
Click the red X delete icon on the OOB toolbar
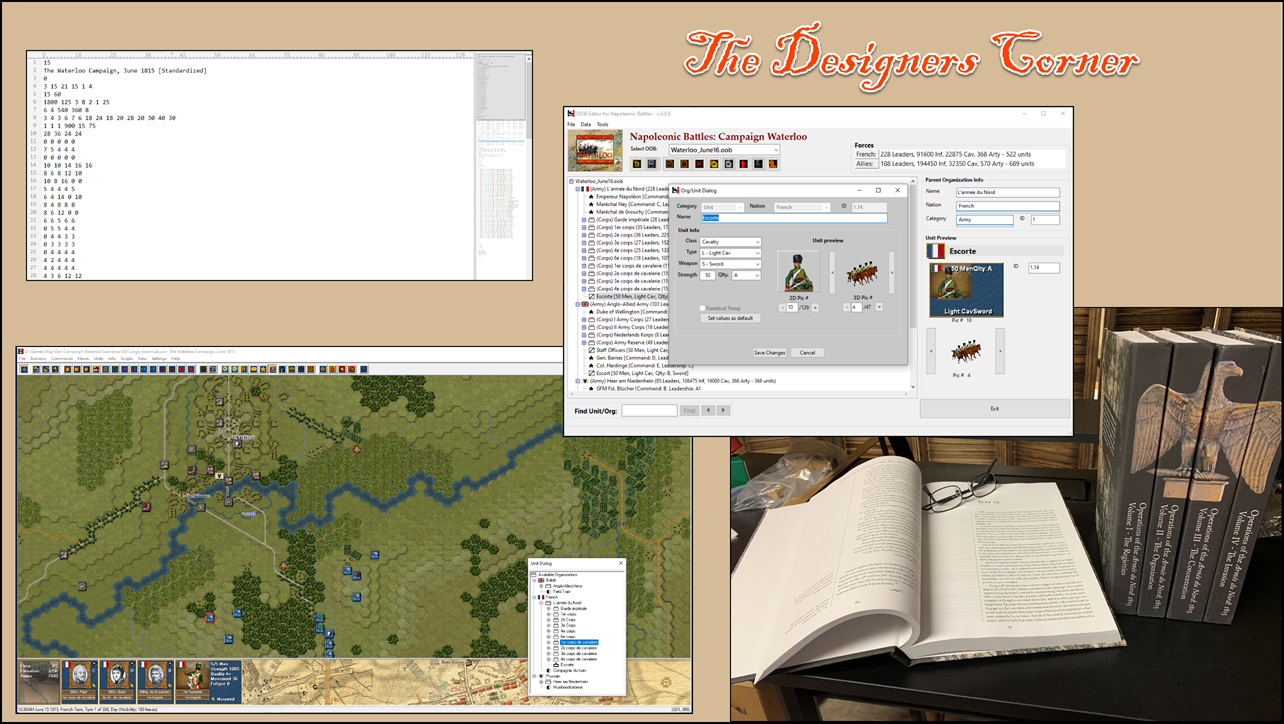point(700,164)
